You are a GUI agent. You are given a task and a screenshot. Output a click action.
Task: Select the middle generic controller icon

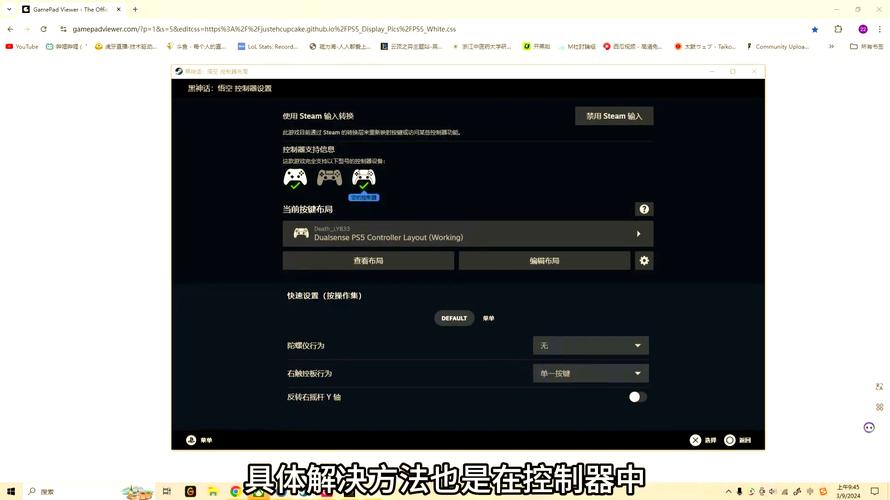[x=329, y=178]
